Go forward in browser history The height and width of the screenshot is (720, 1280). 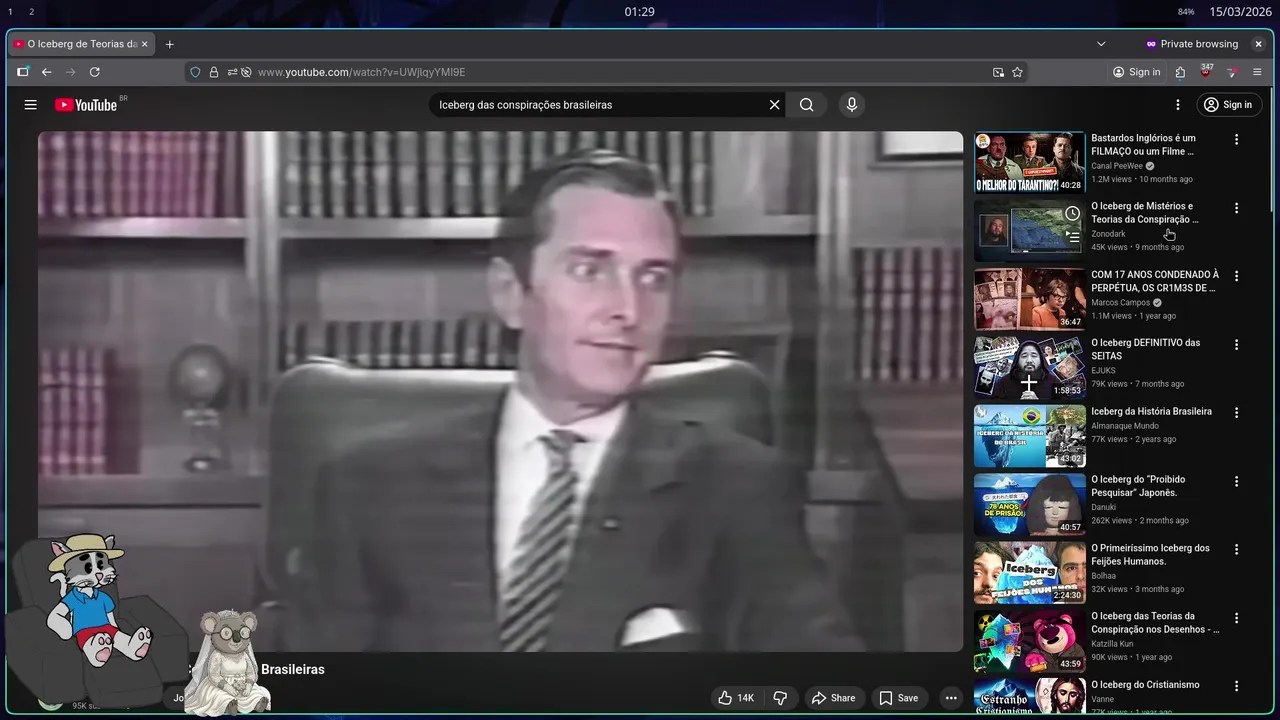coord(70,72)
